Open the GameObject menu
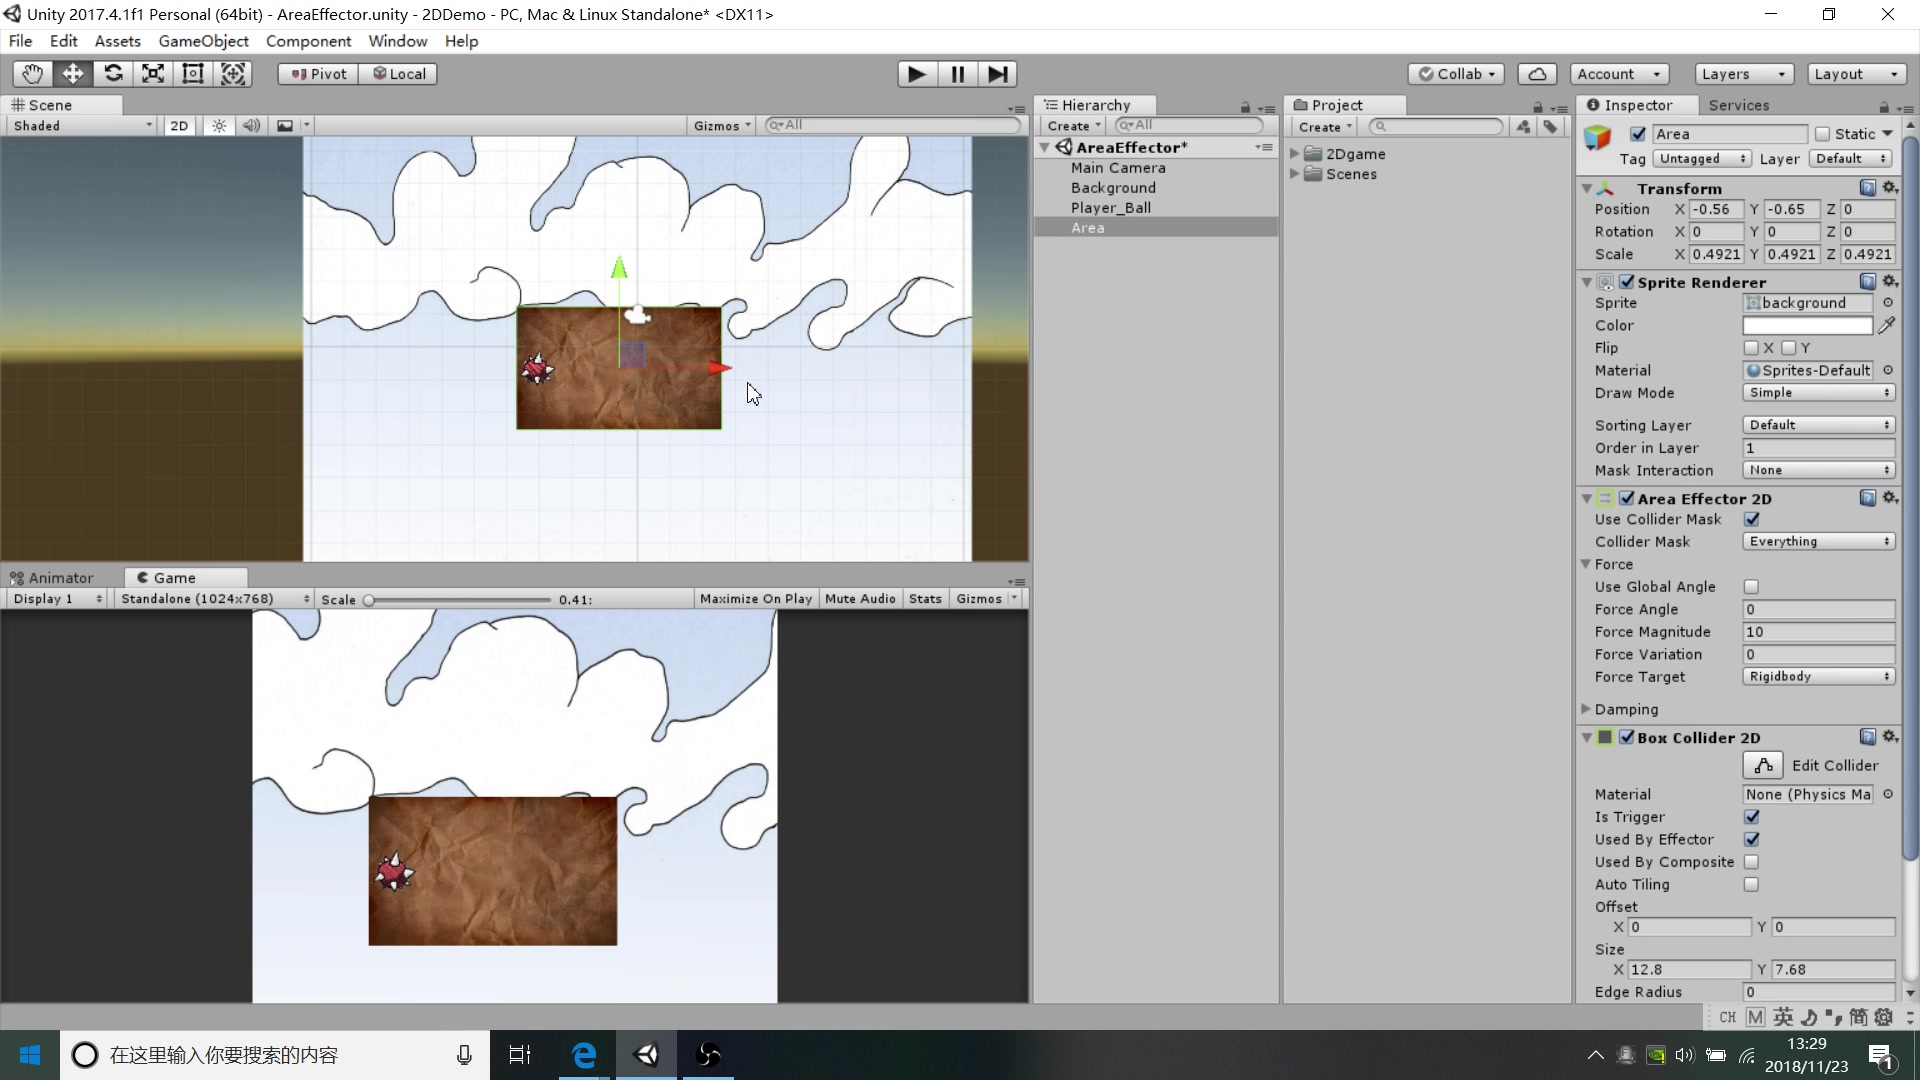The height and width of the screenshot is (1080, 1920). pyautogui.click(x=203, y=41)
